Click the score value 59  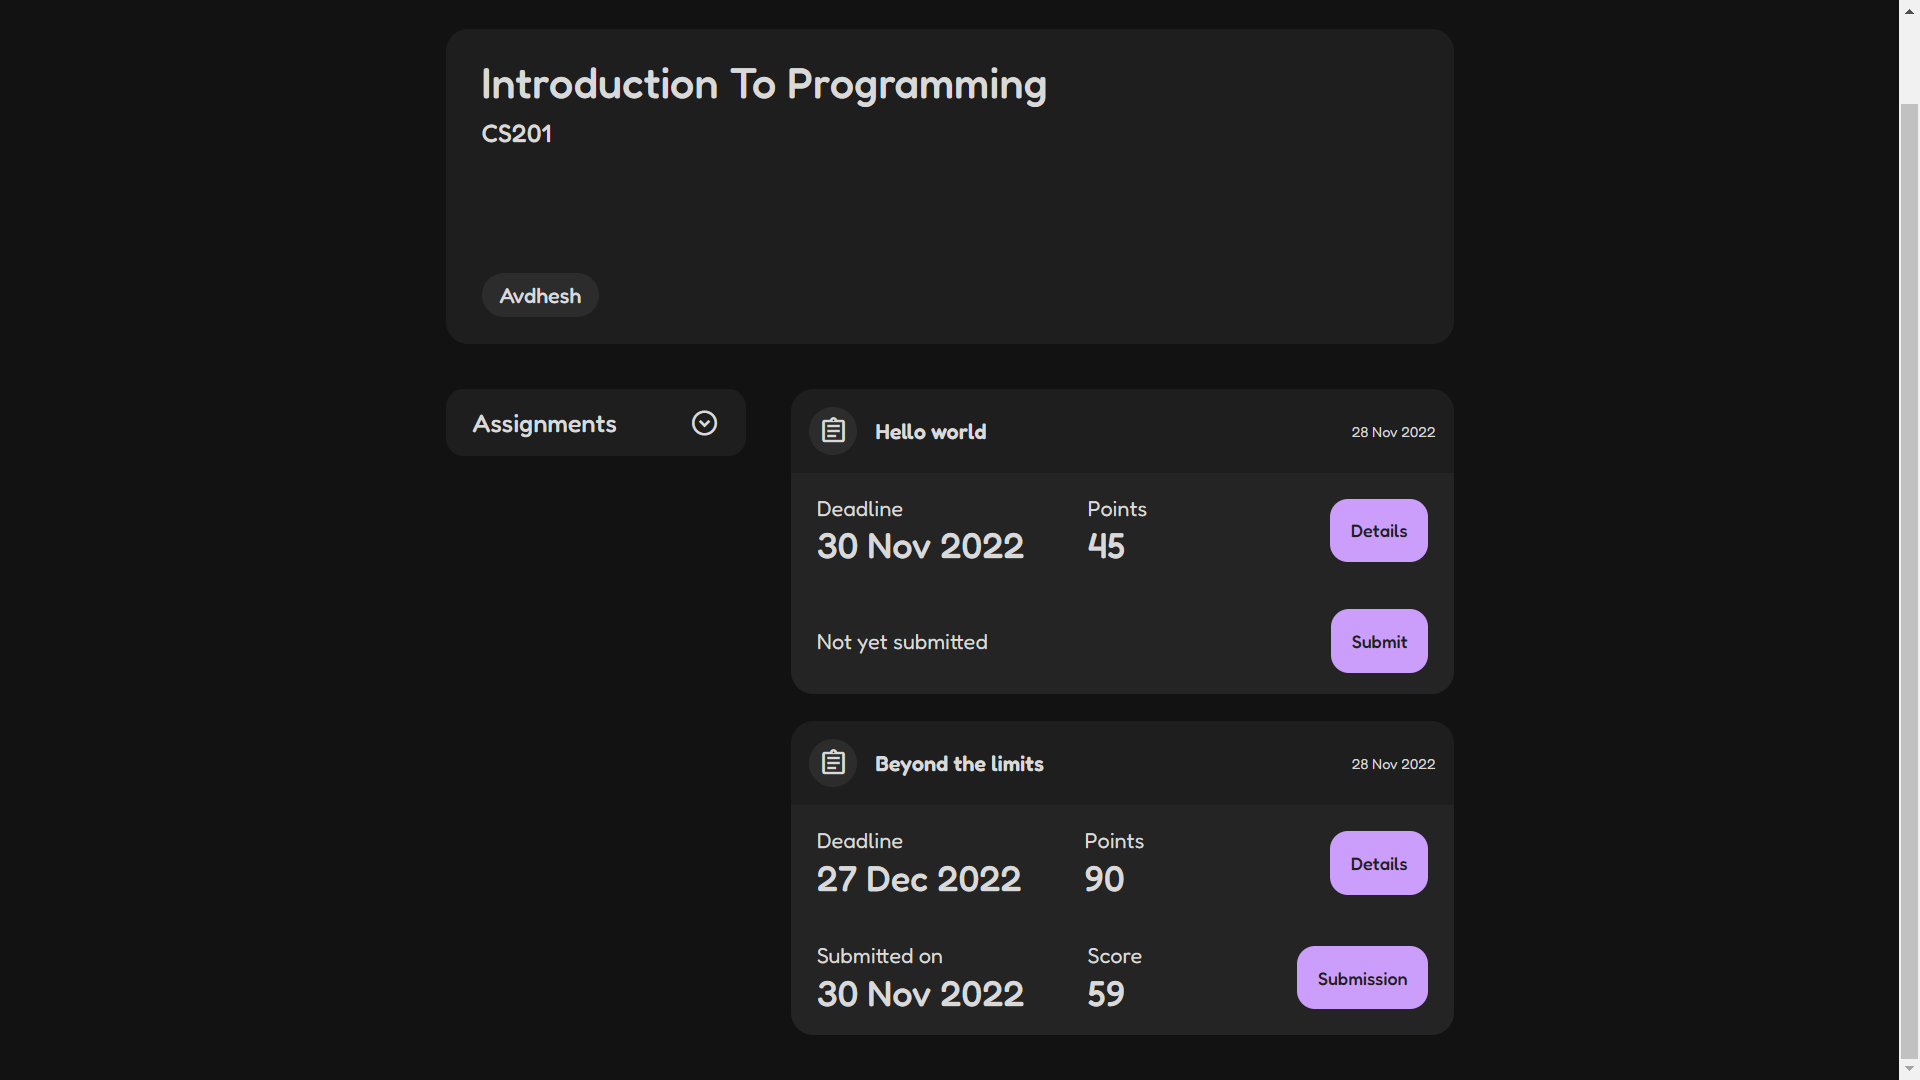1106,994
